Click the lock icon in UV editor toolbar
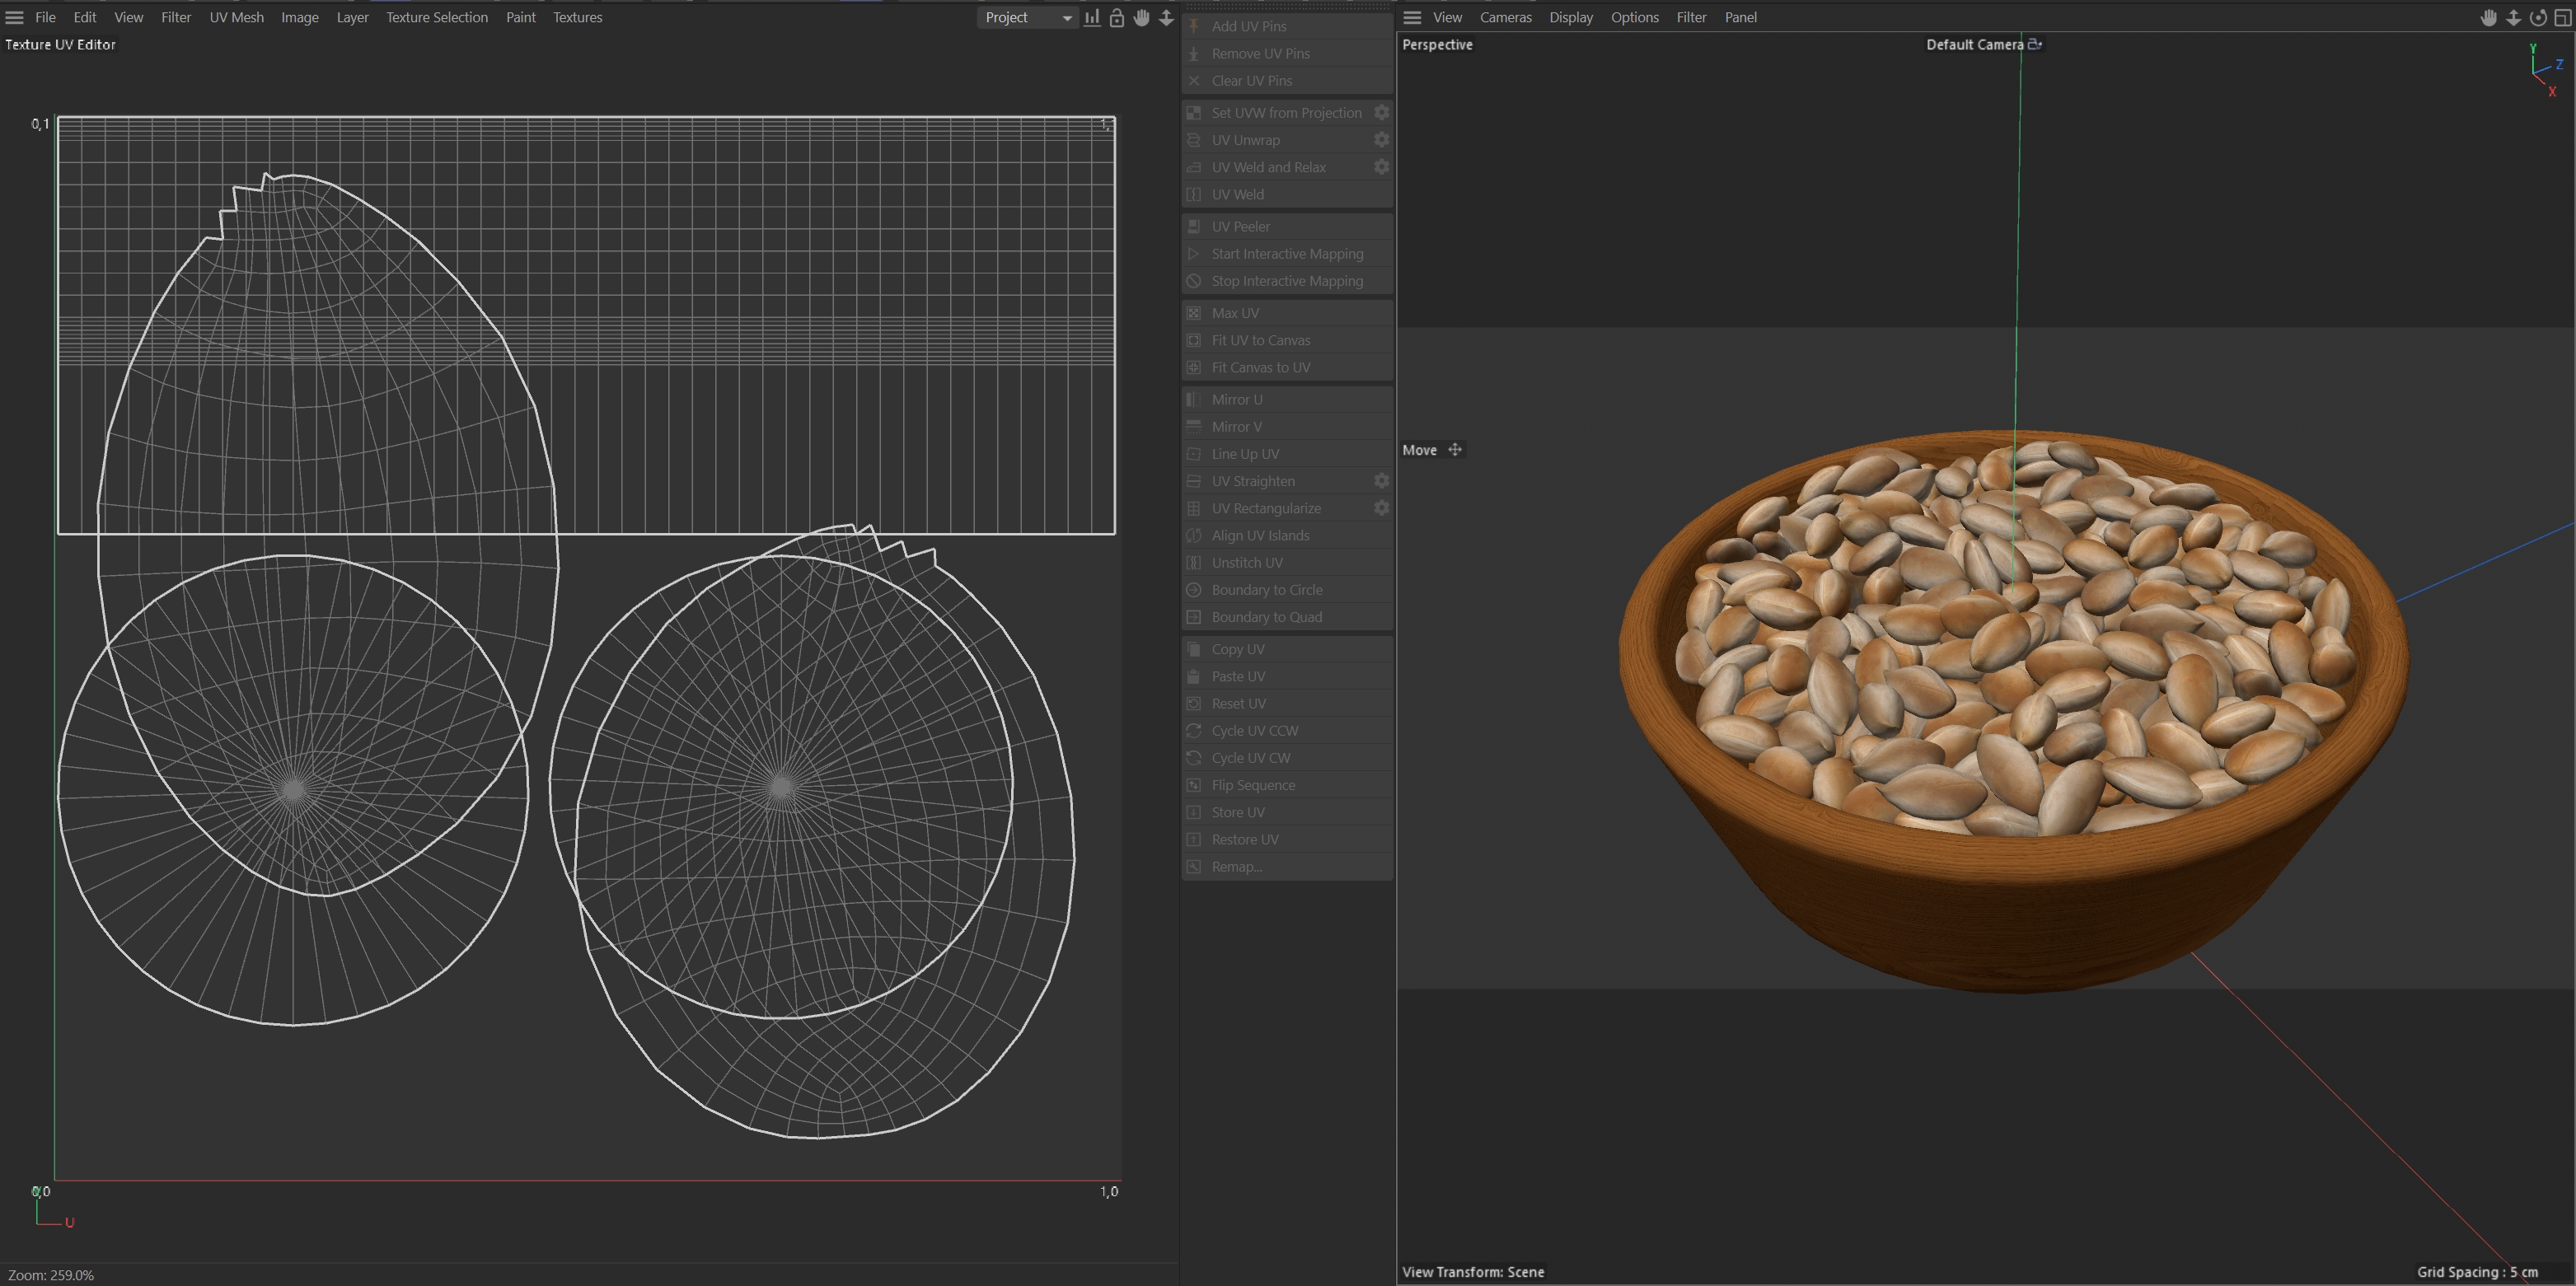2576x1286 pixels. pos(1117,18)
